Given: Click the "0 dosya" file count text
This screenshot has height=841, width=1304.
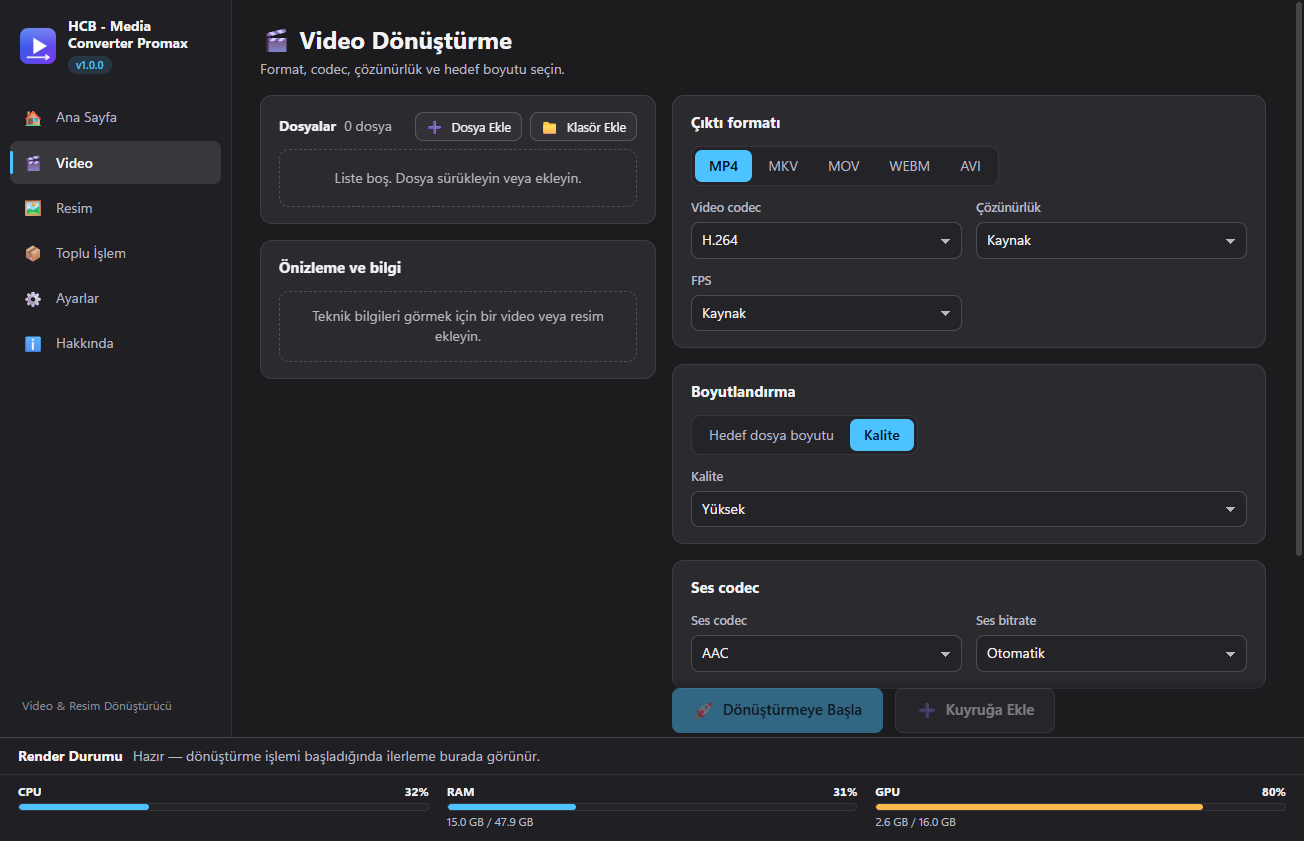Looking at the screenshot, I should coord(368,127).
